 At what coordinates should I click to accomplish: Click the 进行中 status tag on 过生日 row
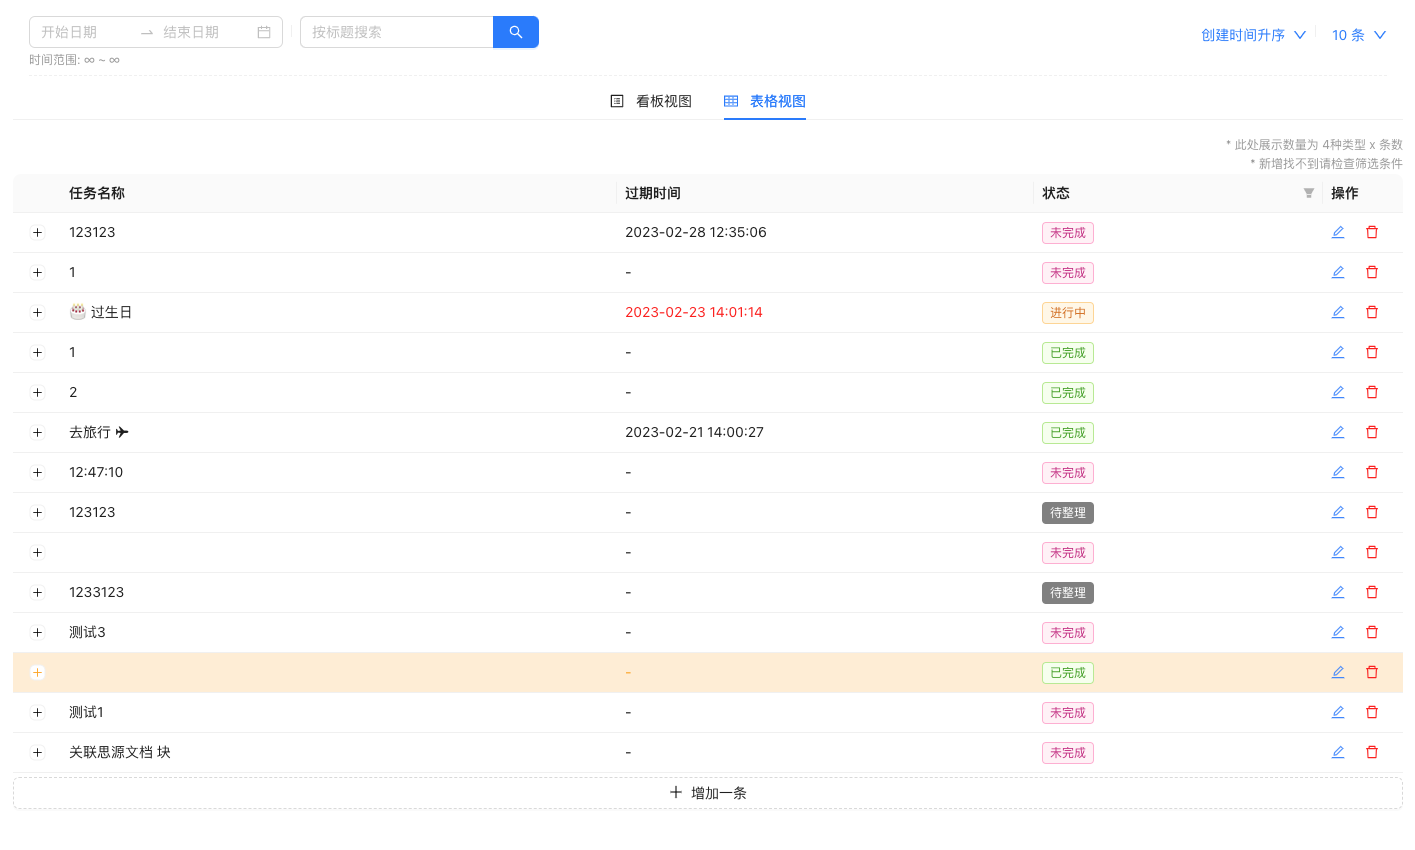pyautogui.click(x=1067, y=312)
